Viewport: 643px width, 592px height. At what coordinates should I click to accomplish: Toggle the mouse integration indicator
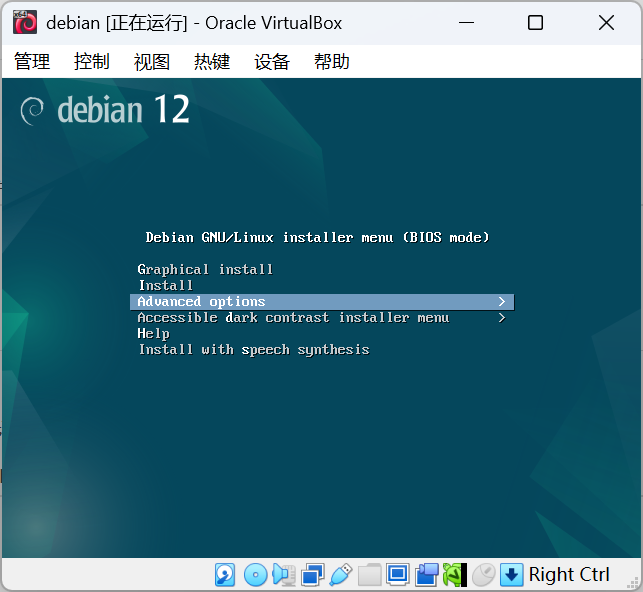[484, 575]
